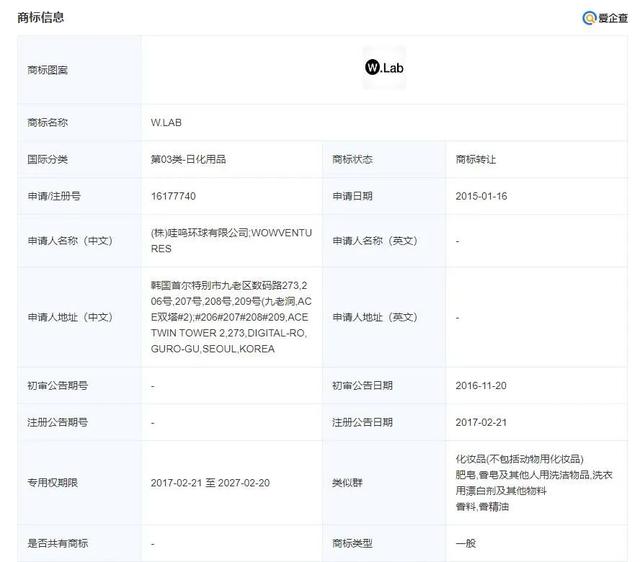Select the 国际分类 label
The width and height of the screenshot is (640, 562).
coord(47,159)
